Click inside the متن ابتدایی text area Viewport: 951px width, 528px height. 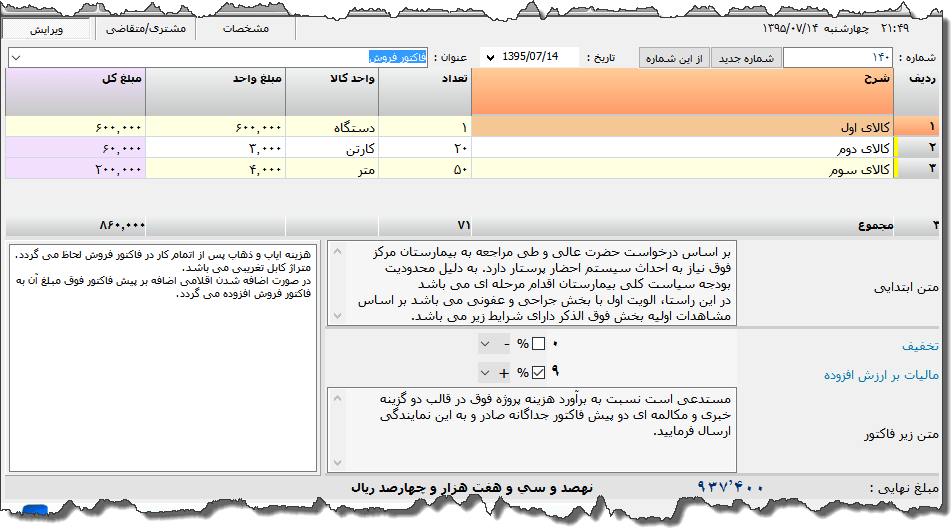coord(532,284)
